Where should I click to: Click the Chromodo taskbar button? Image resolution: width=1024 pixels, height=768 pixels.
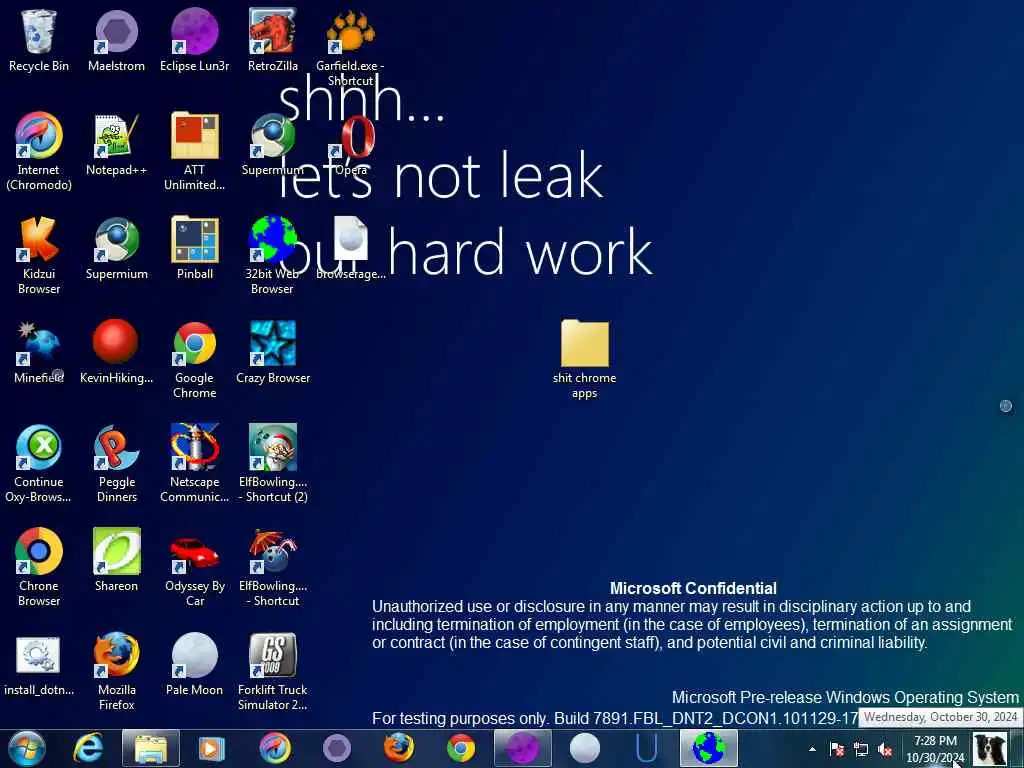click(x=275, y=748)
